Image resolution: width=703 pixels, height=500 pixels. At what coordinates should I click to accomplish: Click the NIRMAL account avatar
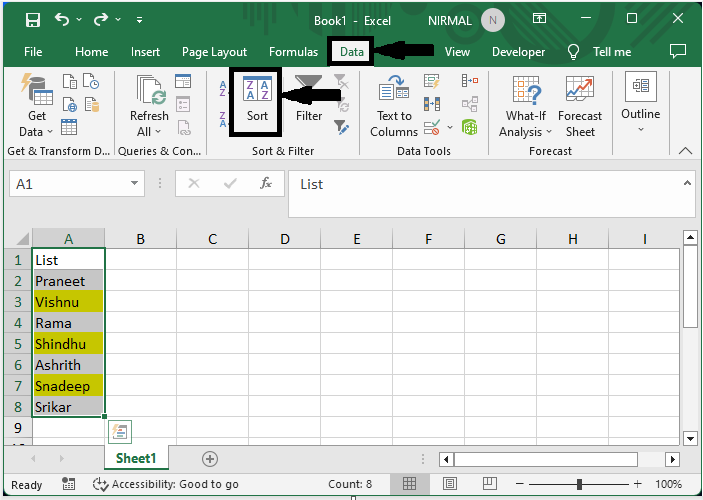click(x=493, y=20)
